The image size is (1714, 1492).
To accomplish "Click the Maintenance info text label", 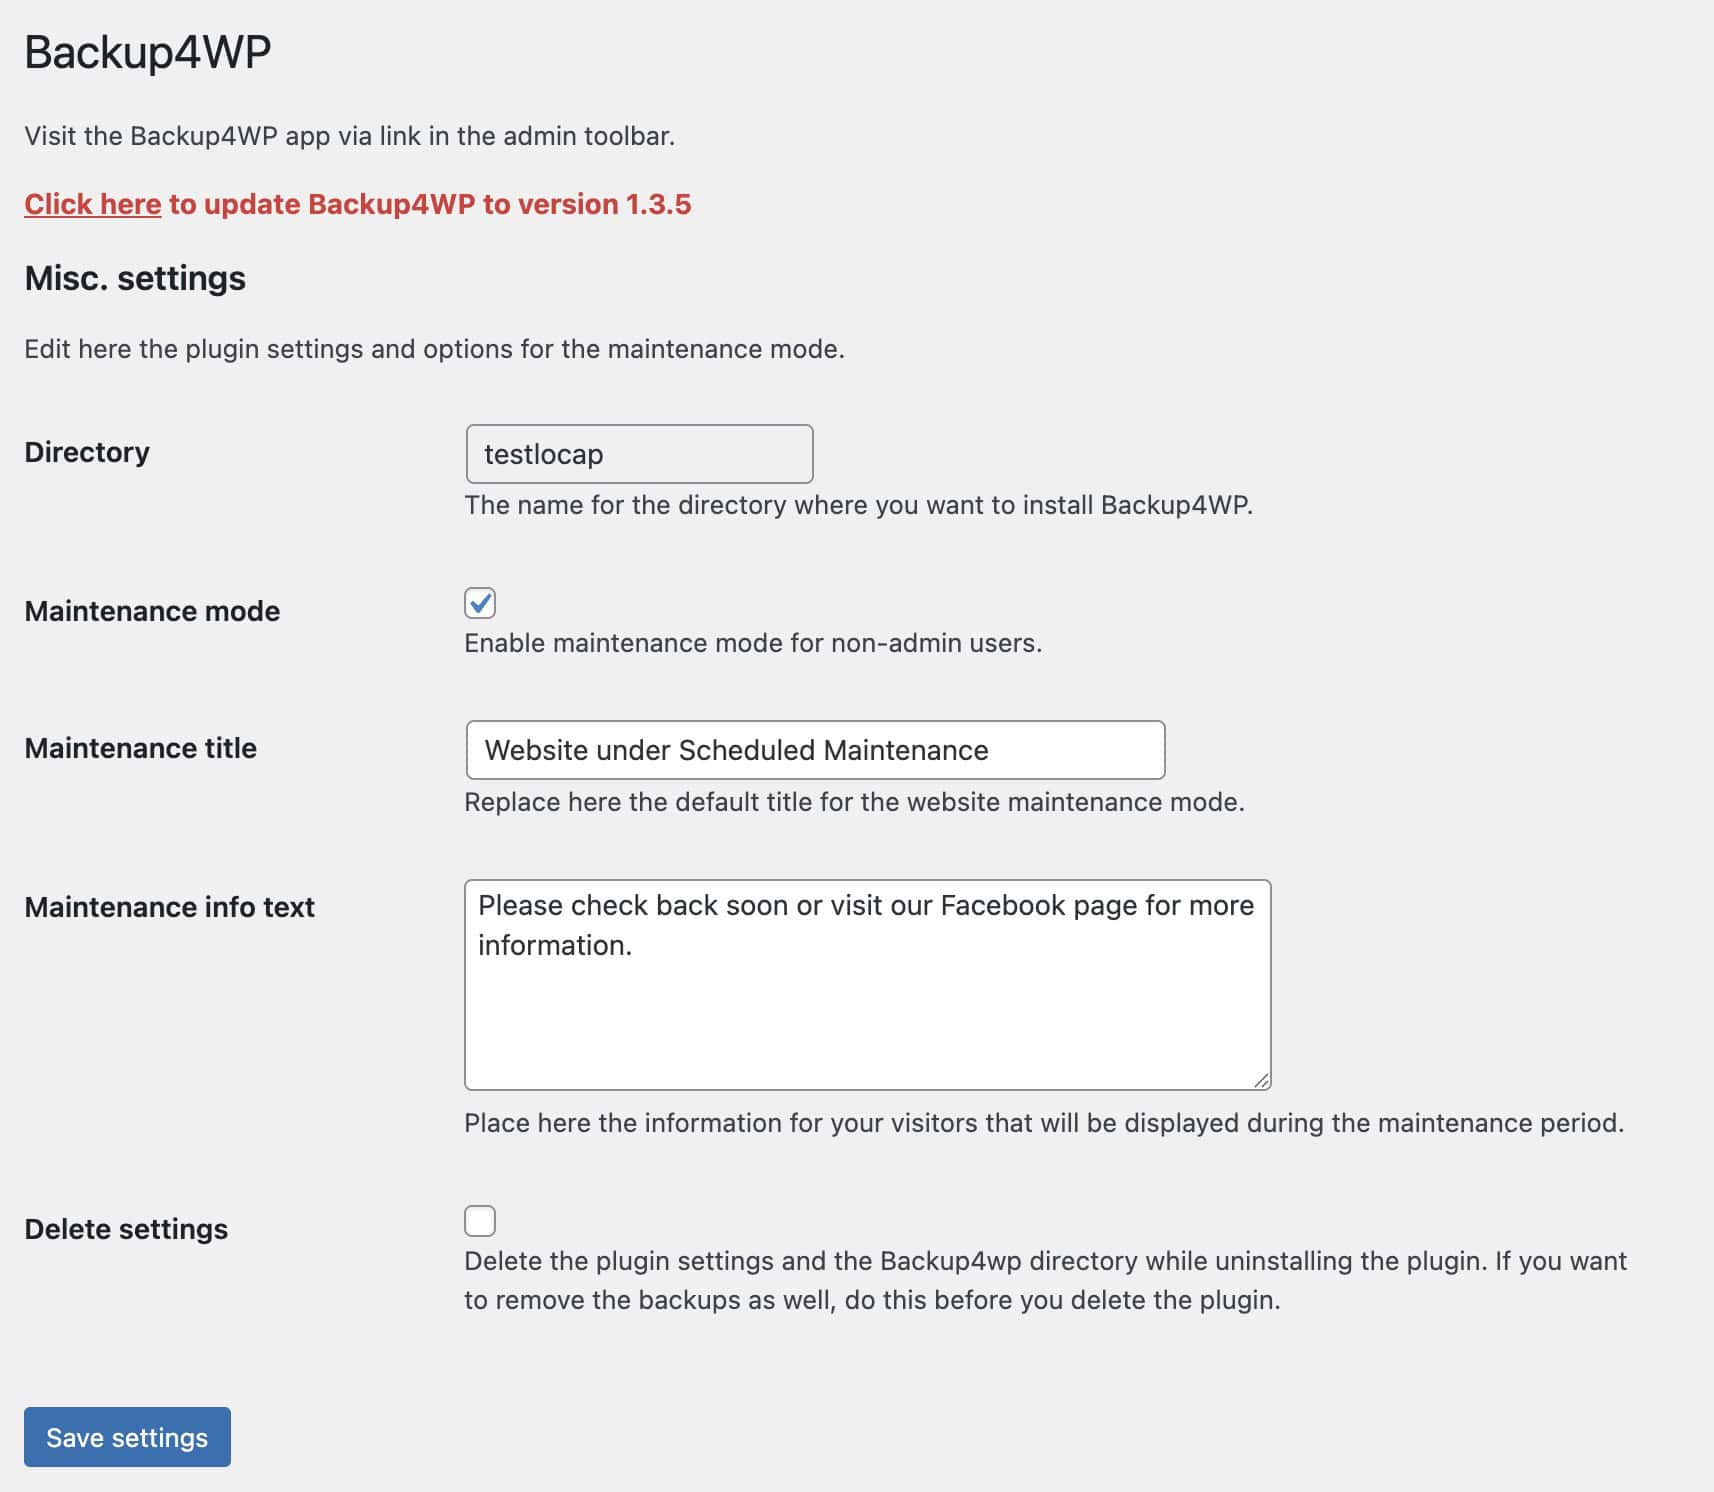I will click(x=170, y=907).
